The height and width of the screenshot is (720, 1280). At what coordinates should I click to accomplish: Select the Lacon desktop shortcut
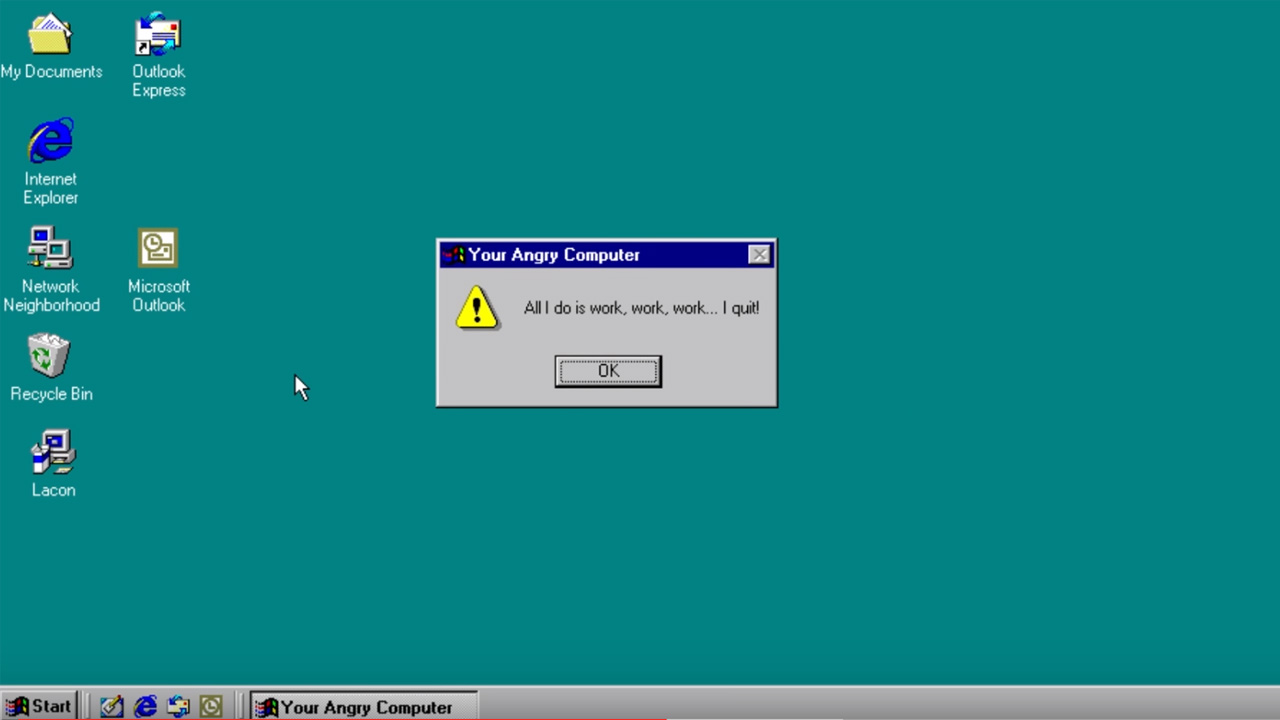point(52,454)
